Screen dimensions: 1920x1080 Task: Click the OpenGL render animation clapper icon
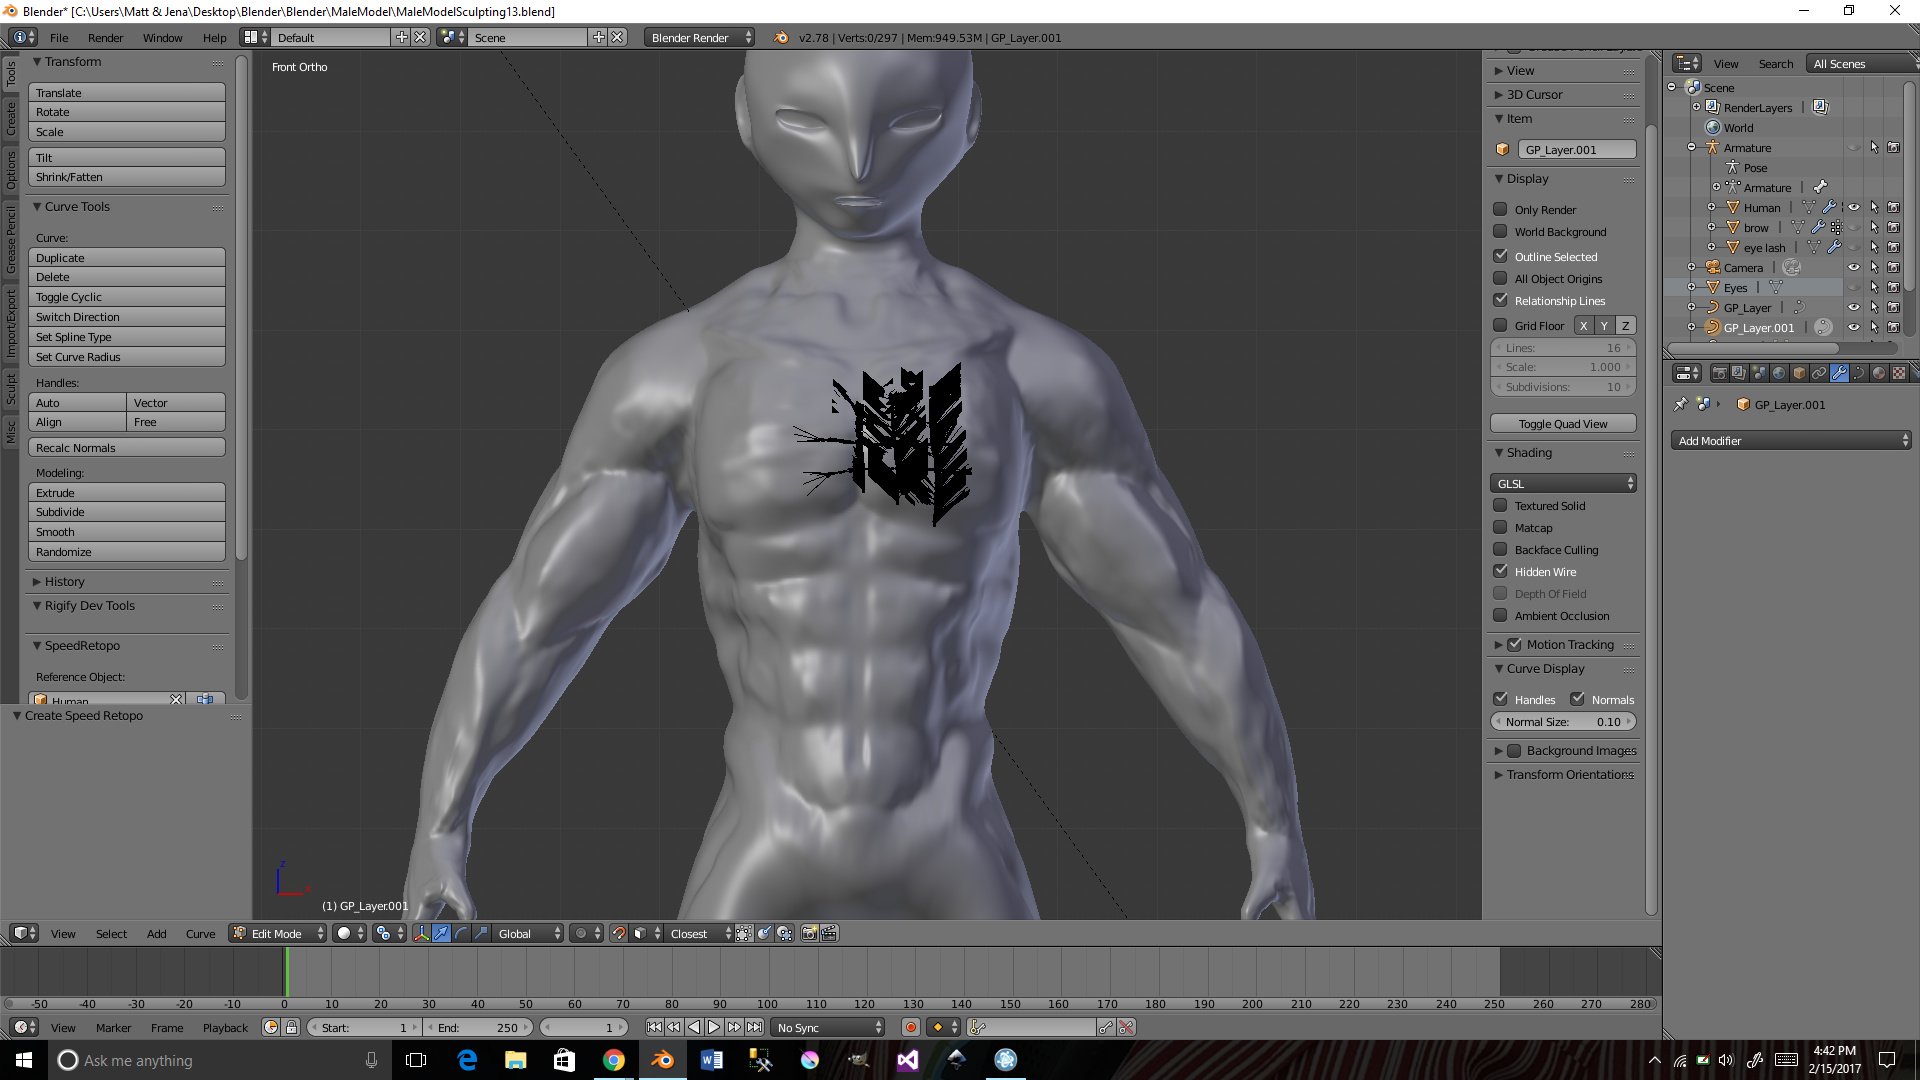830,933
